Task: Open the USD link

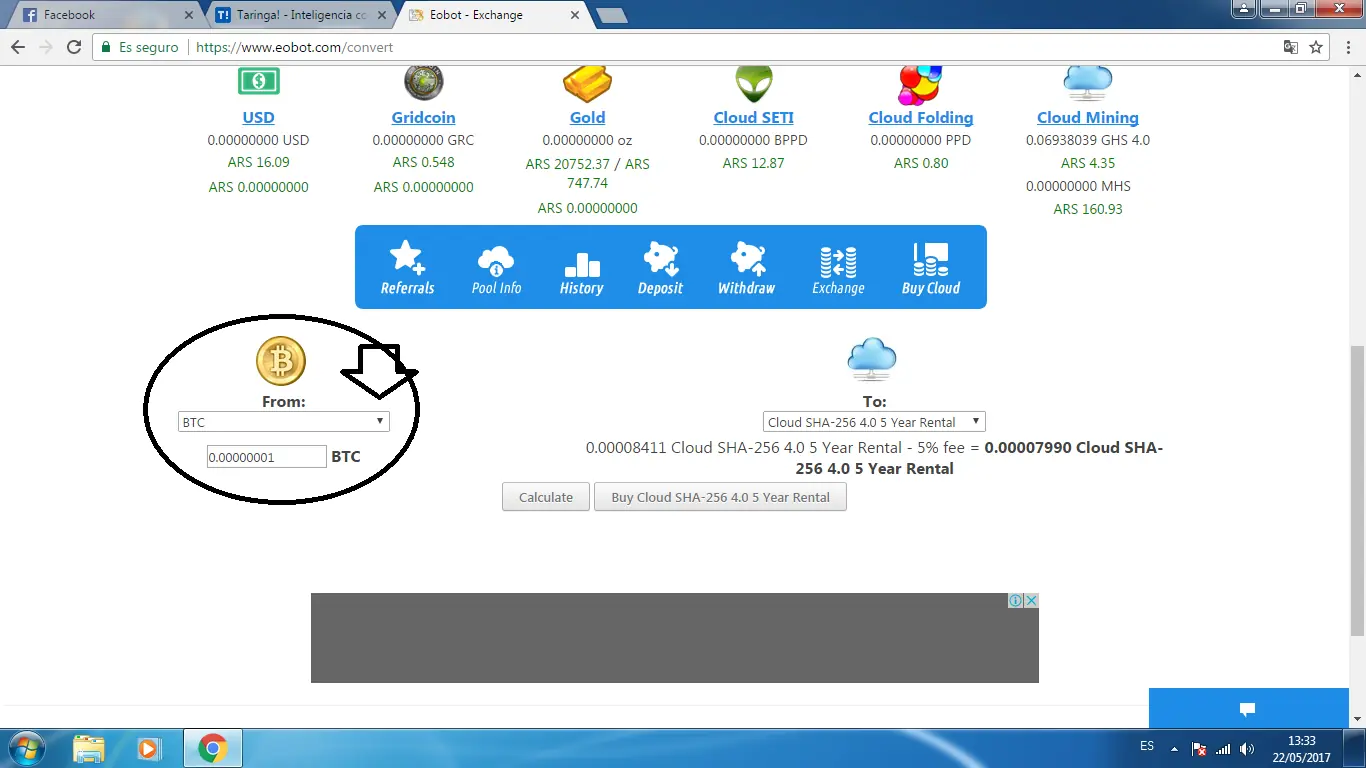Action: pos(258,117)
